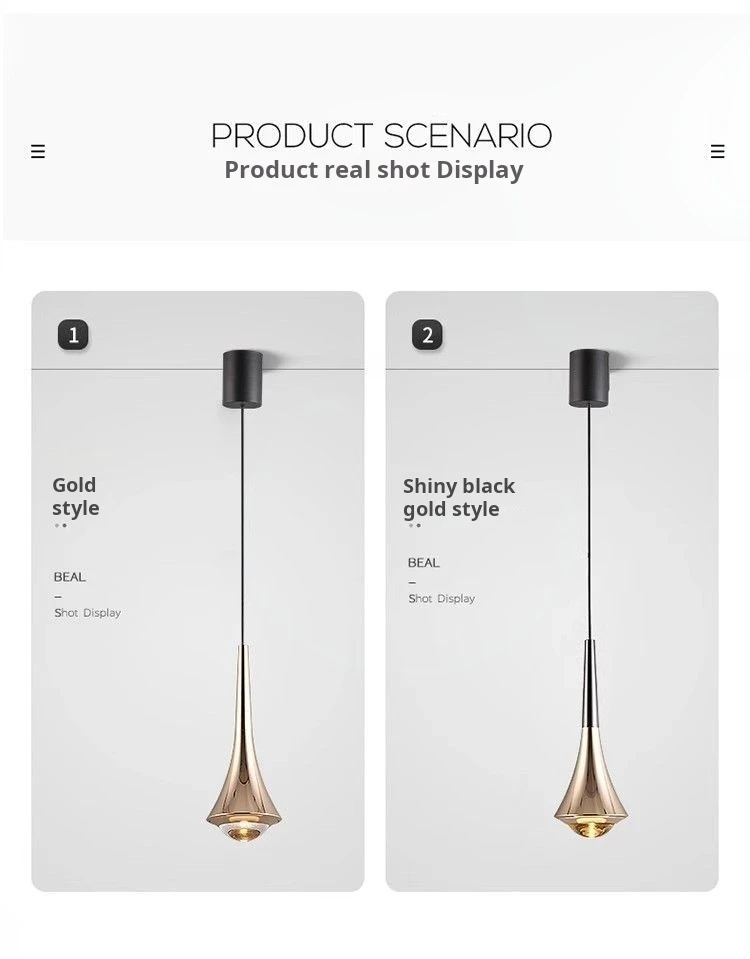
Task: Click the dot indicator below Shiny black gold style
Action: 415,525
